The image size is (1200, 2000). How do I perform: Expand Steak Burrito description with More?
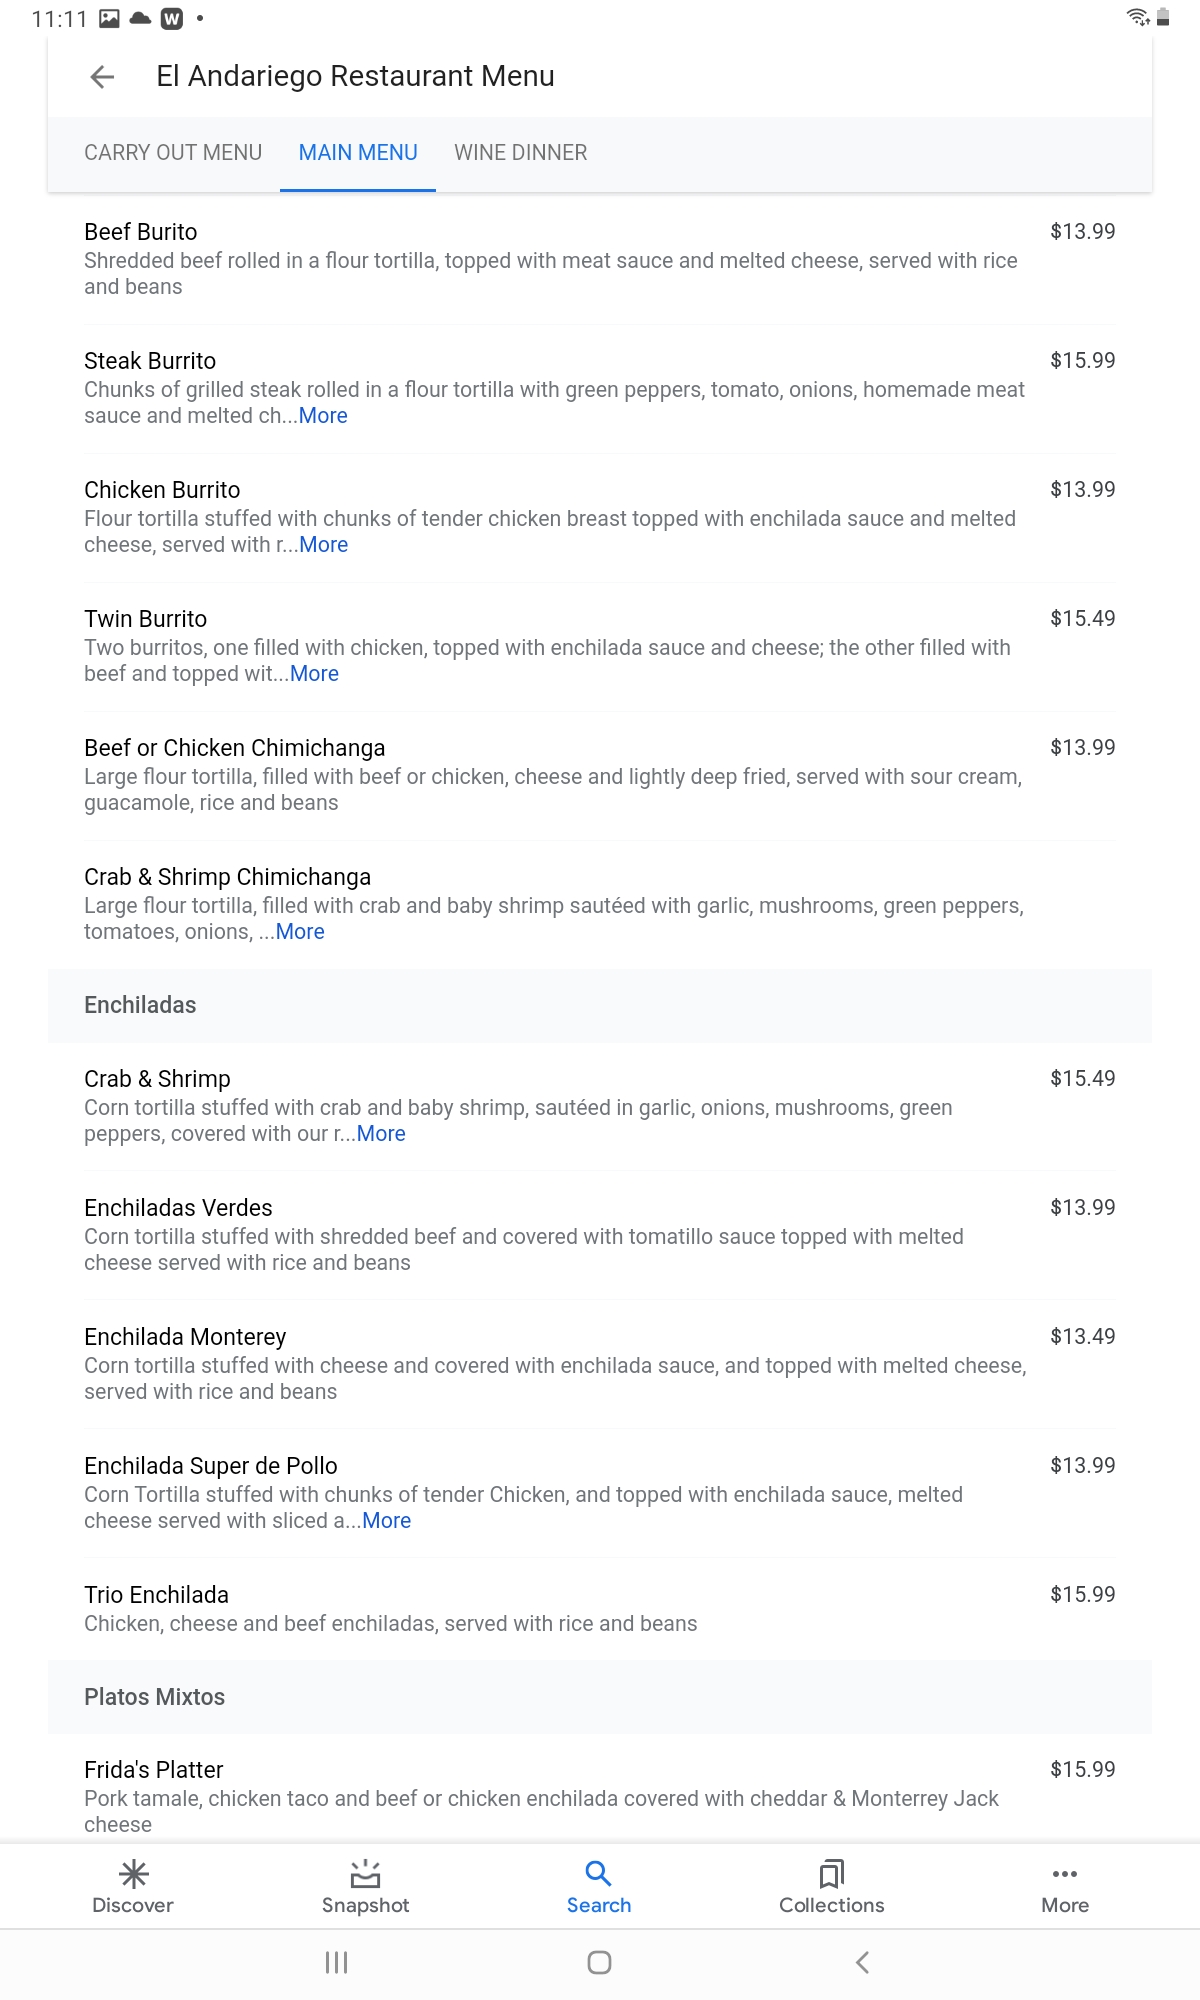click(323, 416)
